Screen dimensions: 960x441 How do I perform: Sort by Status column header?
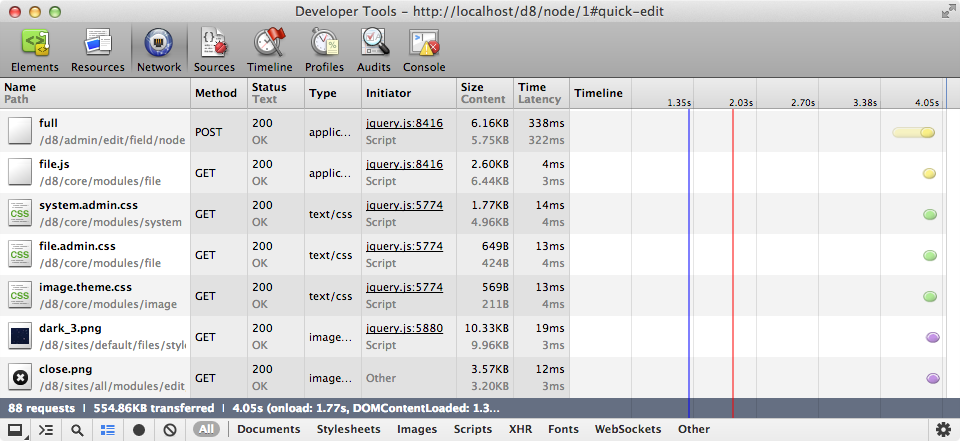(x=276, y=93)
